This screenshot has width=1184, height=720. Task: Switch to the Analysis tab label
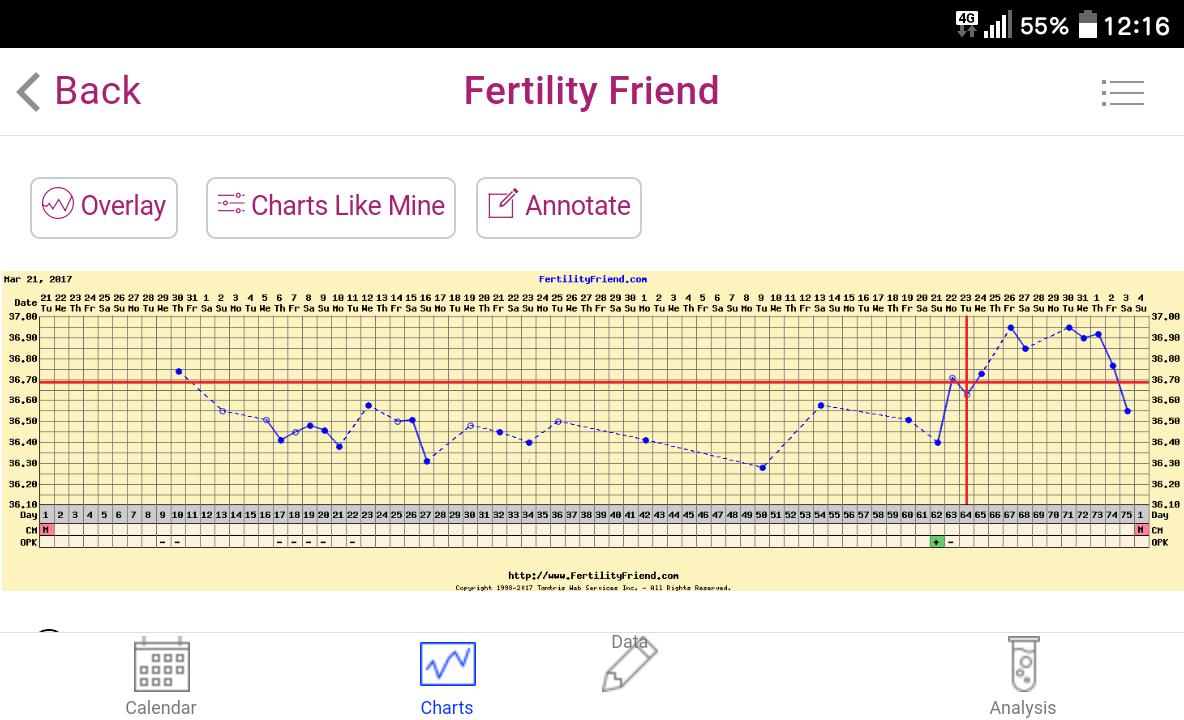1022,707
